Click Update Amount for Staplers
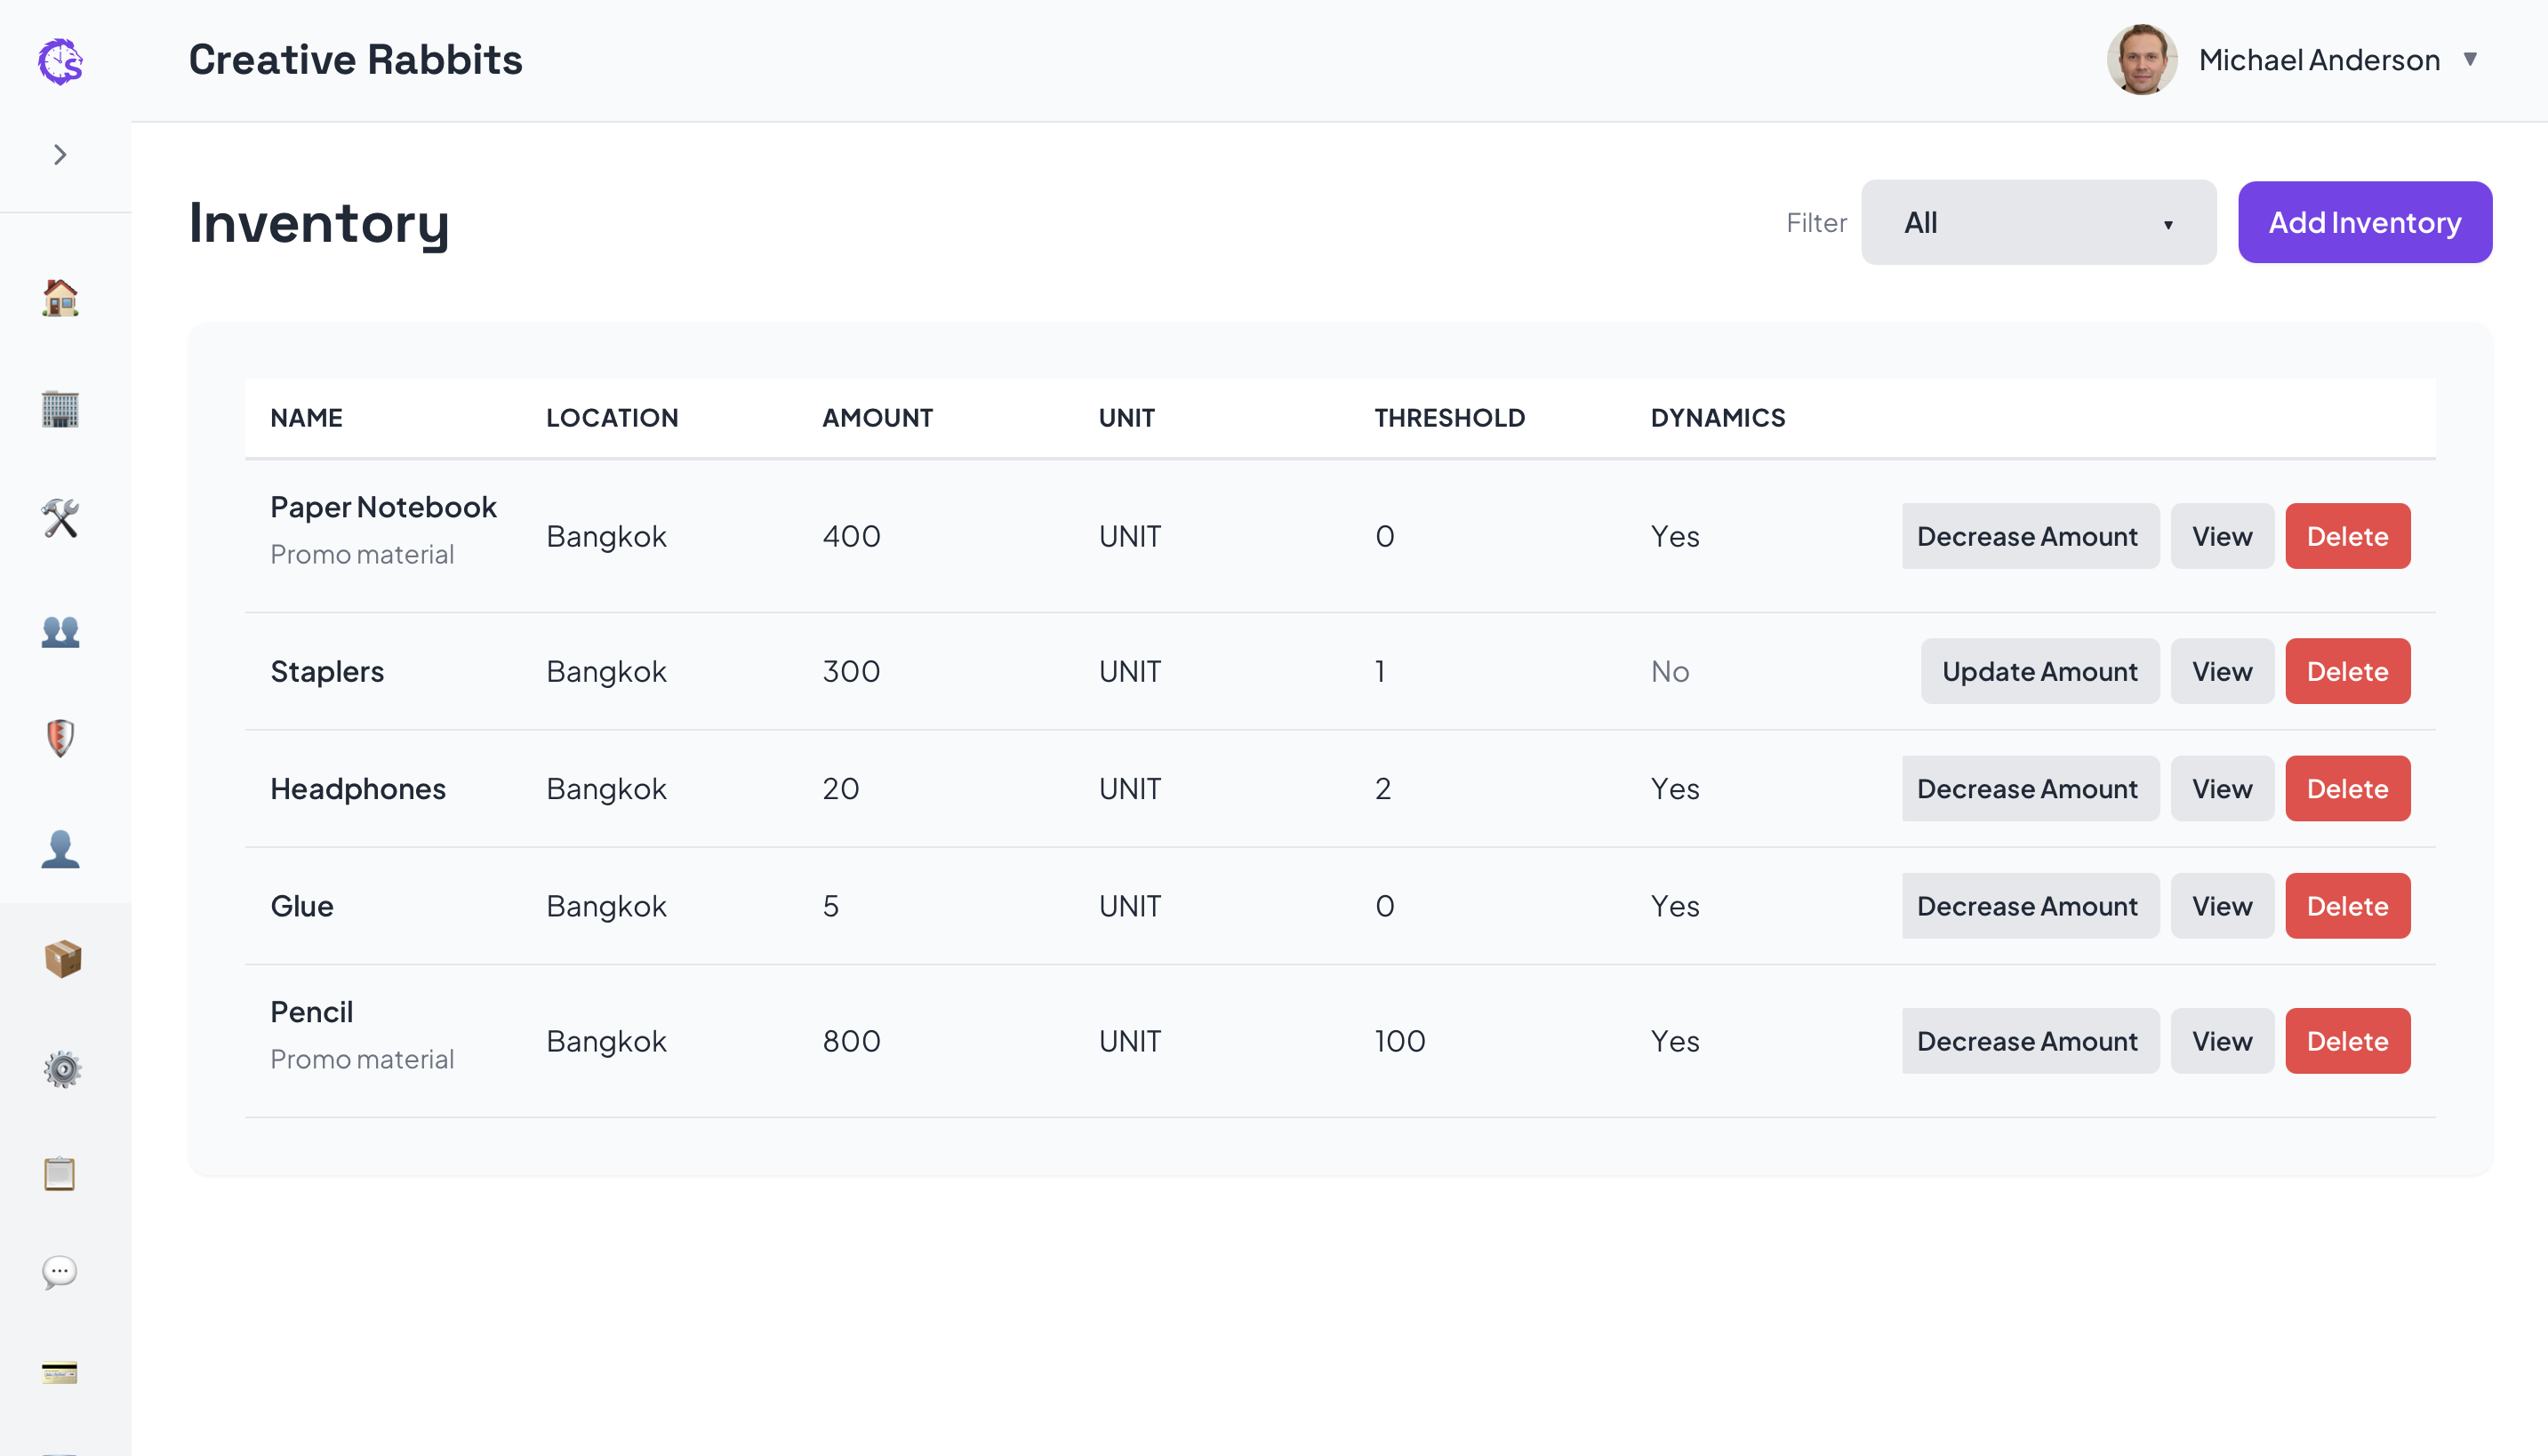The image size is (2548, 1456). point(2039,671)
